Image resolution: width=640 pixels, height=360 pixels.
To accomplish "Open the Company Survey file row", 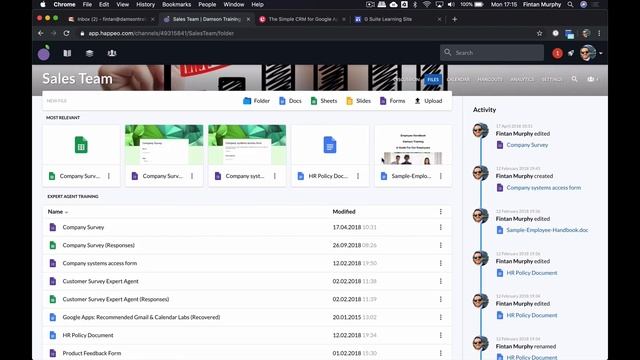I will 247,227.
